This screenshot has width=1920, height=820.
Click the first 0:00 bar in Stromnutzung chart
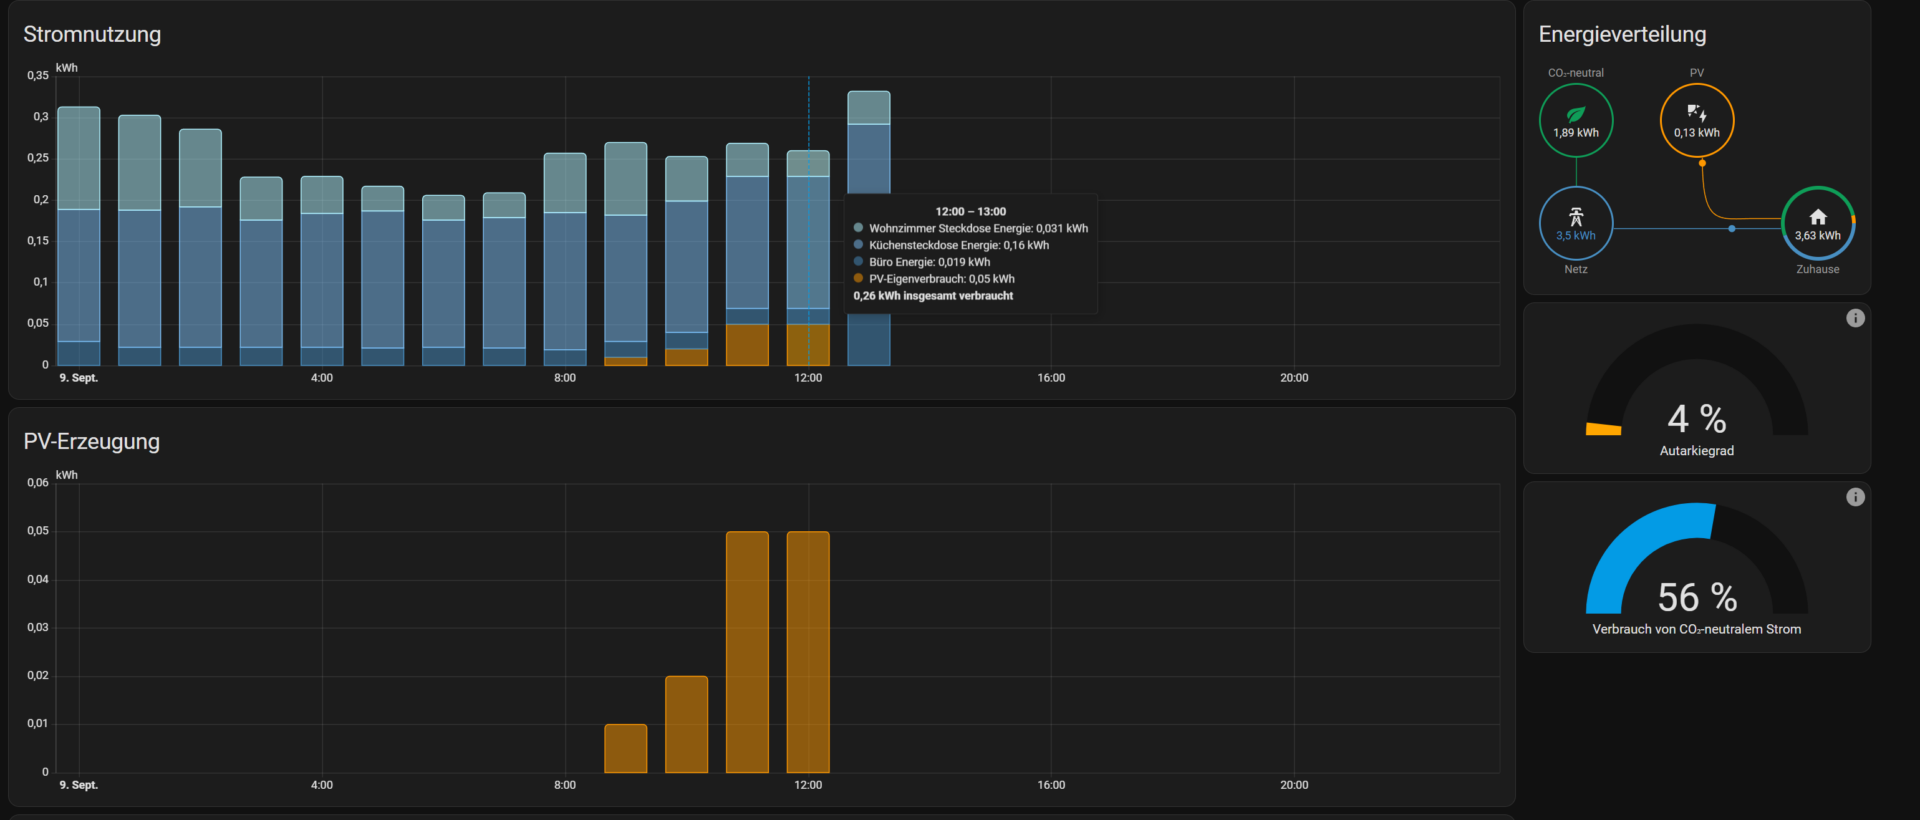[79, 236]
